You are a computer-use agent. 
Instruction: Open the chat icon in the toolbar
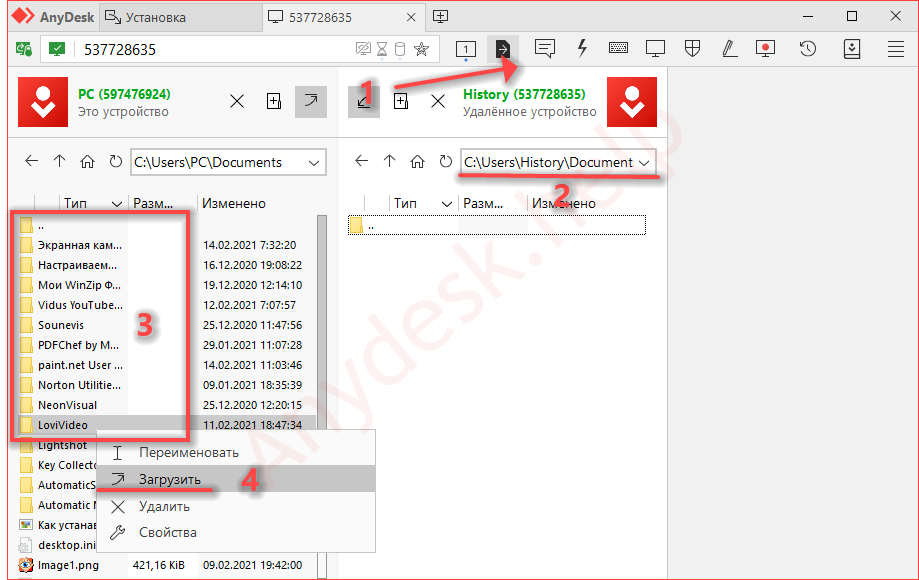coord(544,48)
